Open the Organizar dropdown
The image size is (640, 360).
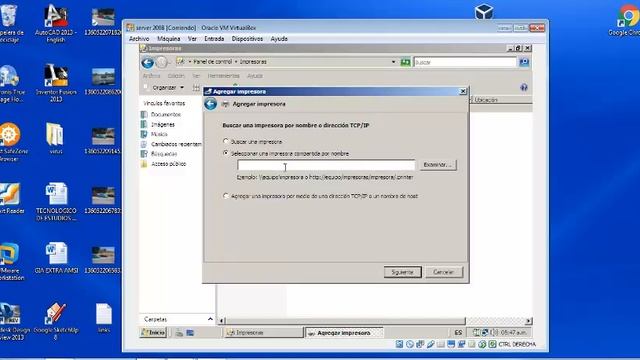click(168, 88)
